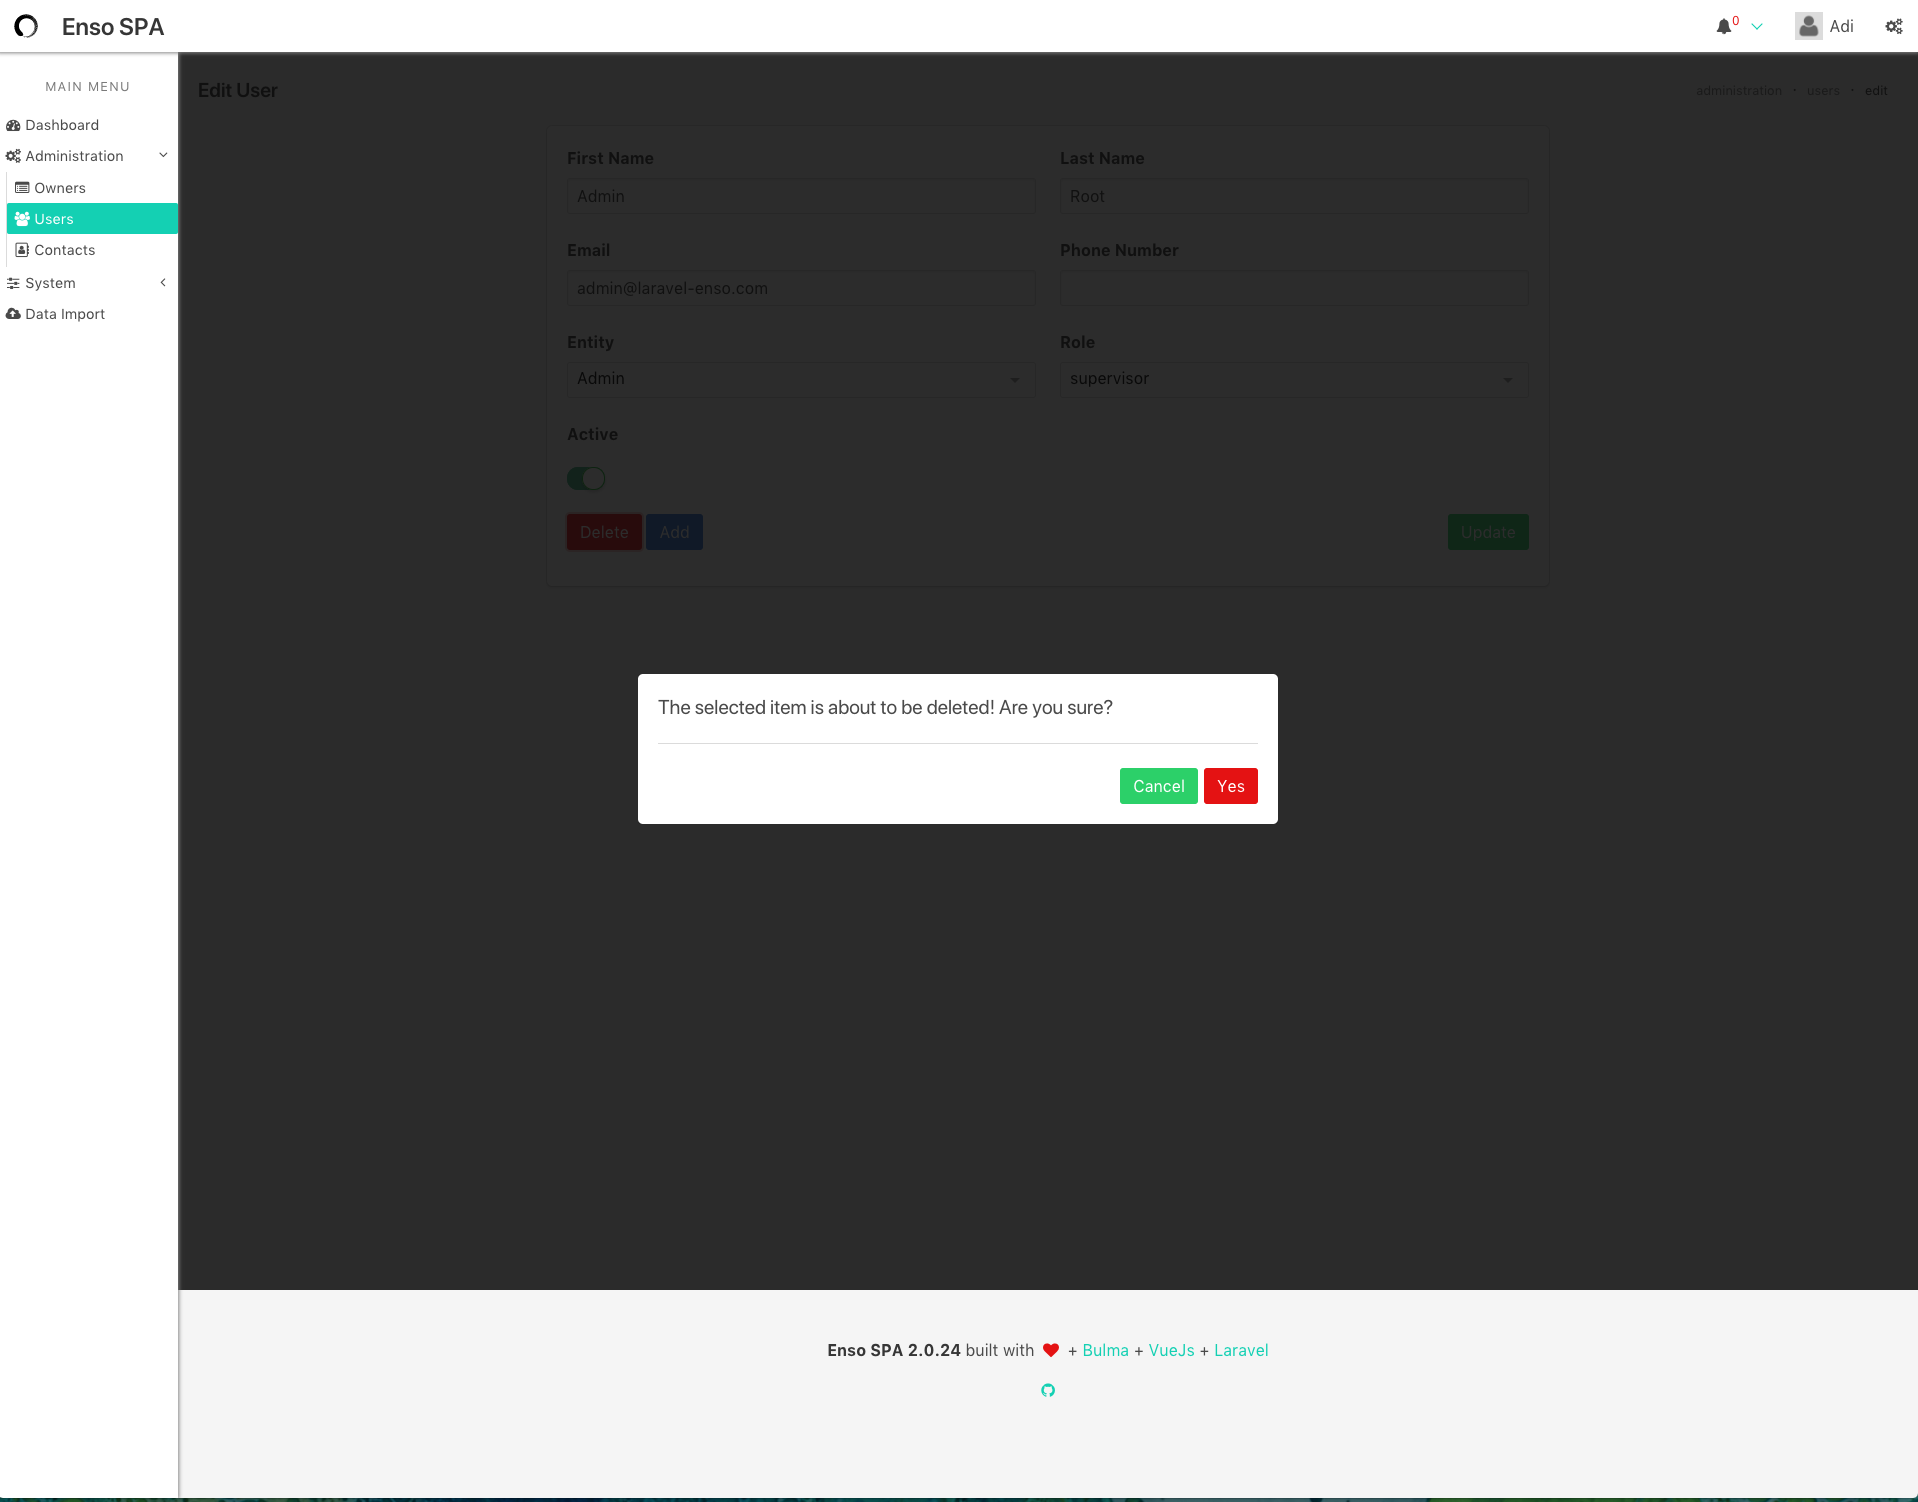Click the Phone Number input field
1918x1502 pixels.
point(1293,288)
